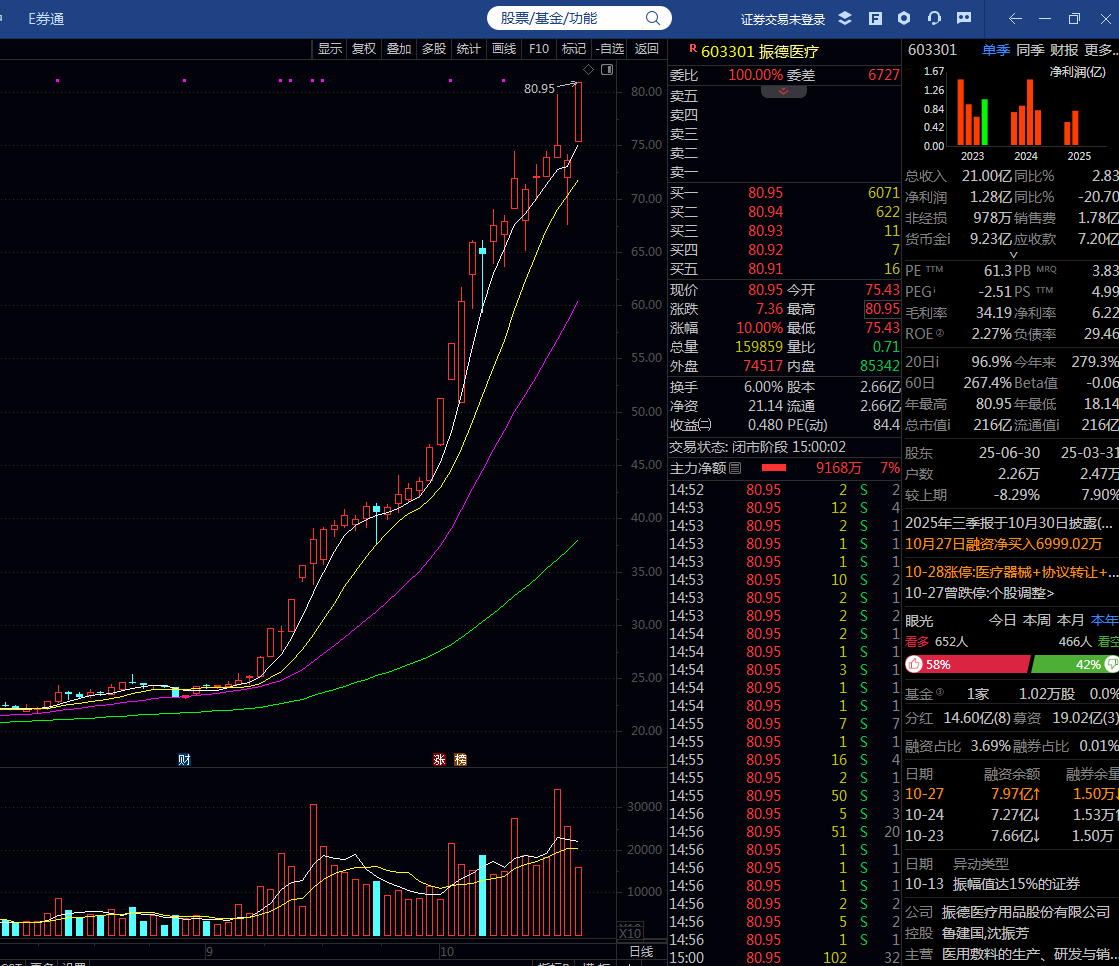The image size is (1119, 966).
Task: Click the 返回 button
Action: click(x=647, y=49)
